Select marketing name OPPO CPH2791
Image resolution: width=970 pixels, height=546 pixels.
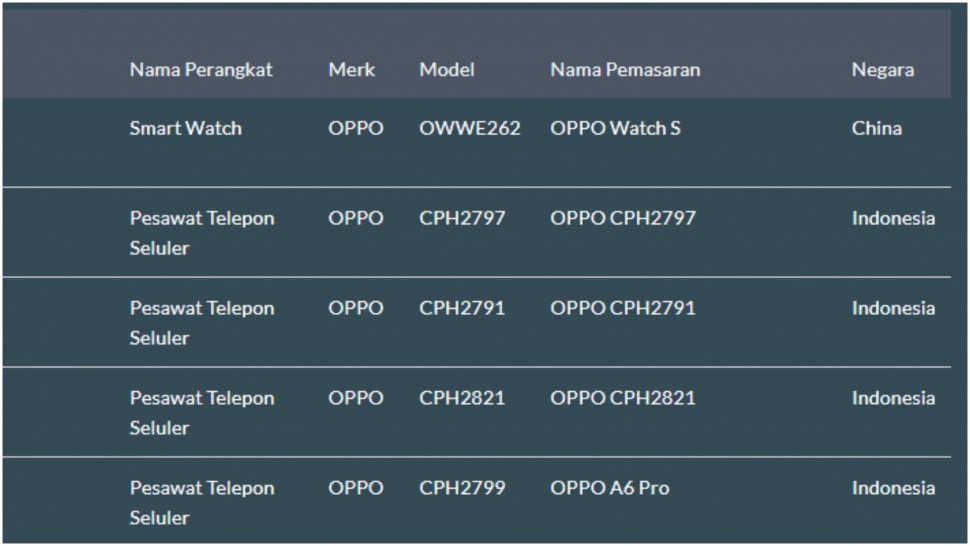coord(622,308)
